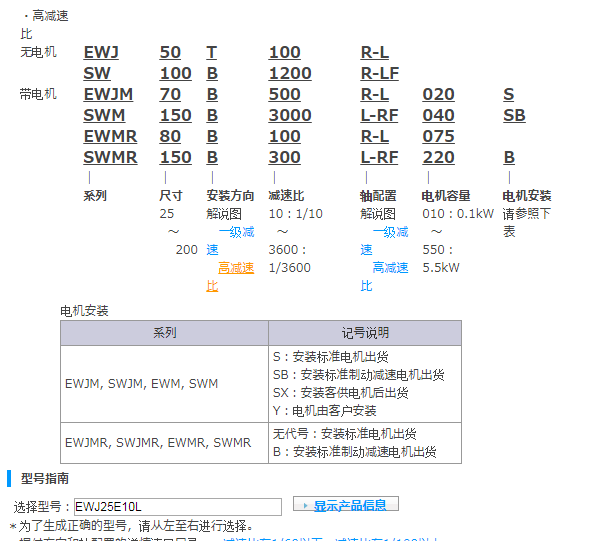Click the 1200 reduction ratio value

click(290, 73)
